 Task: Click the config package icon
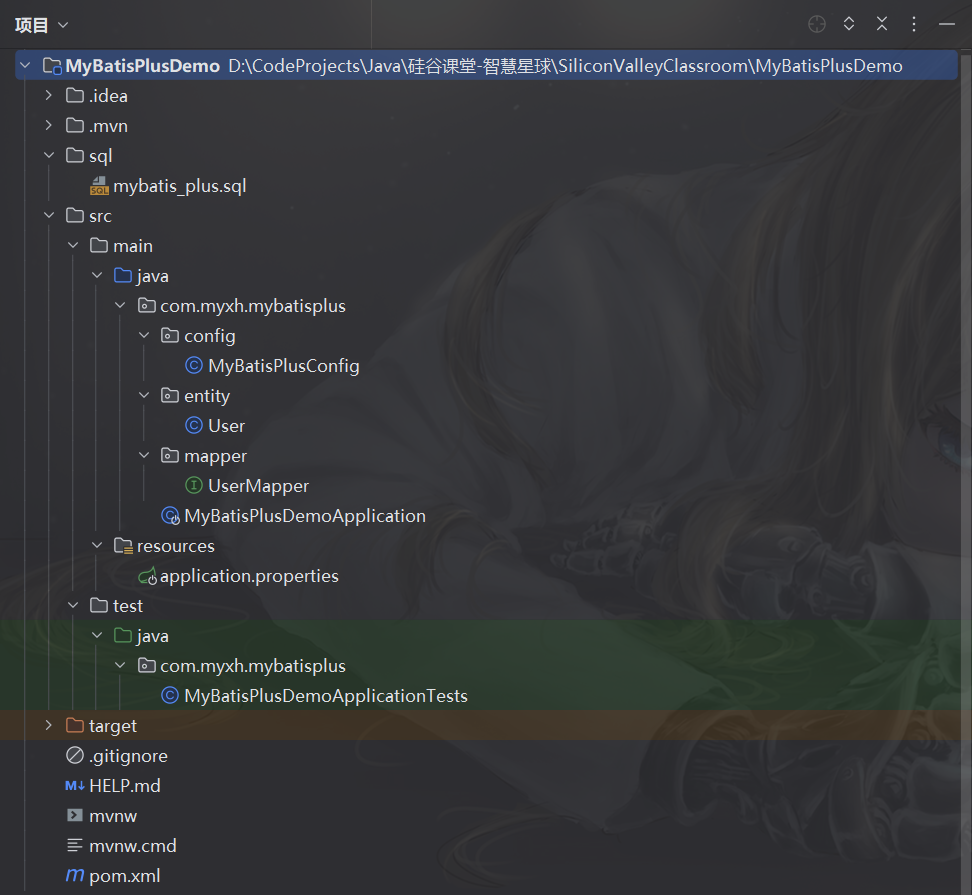pos(170,335)
